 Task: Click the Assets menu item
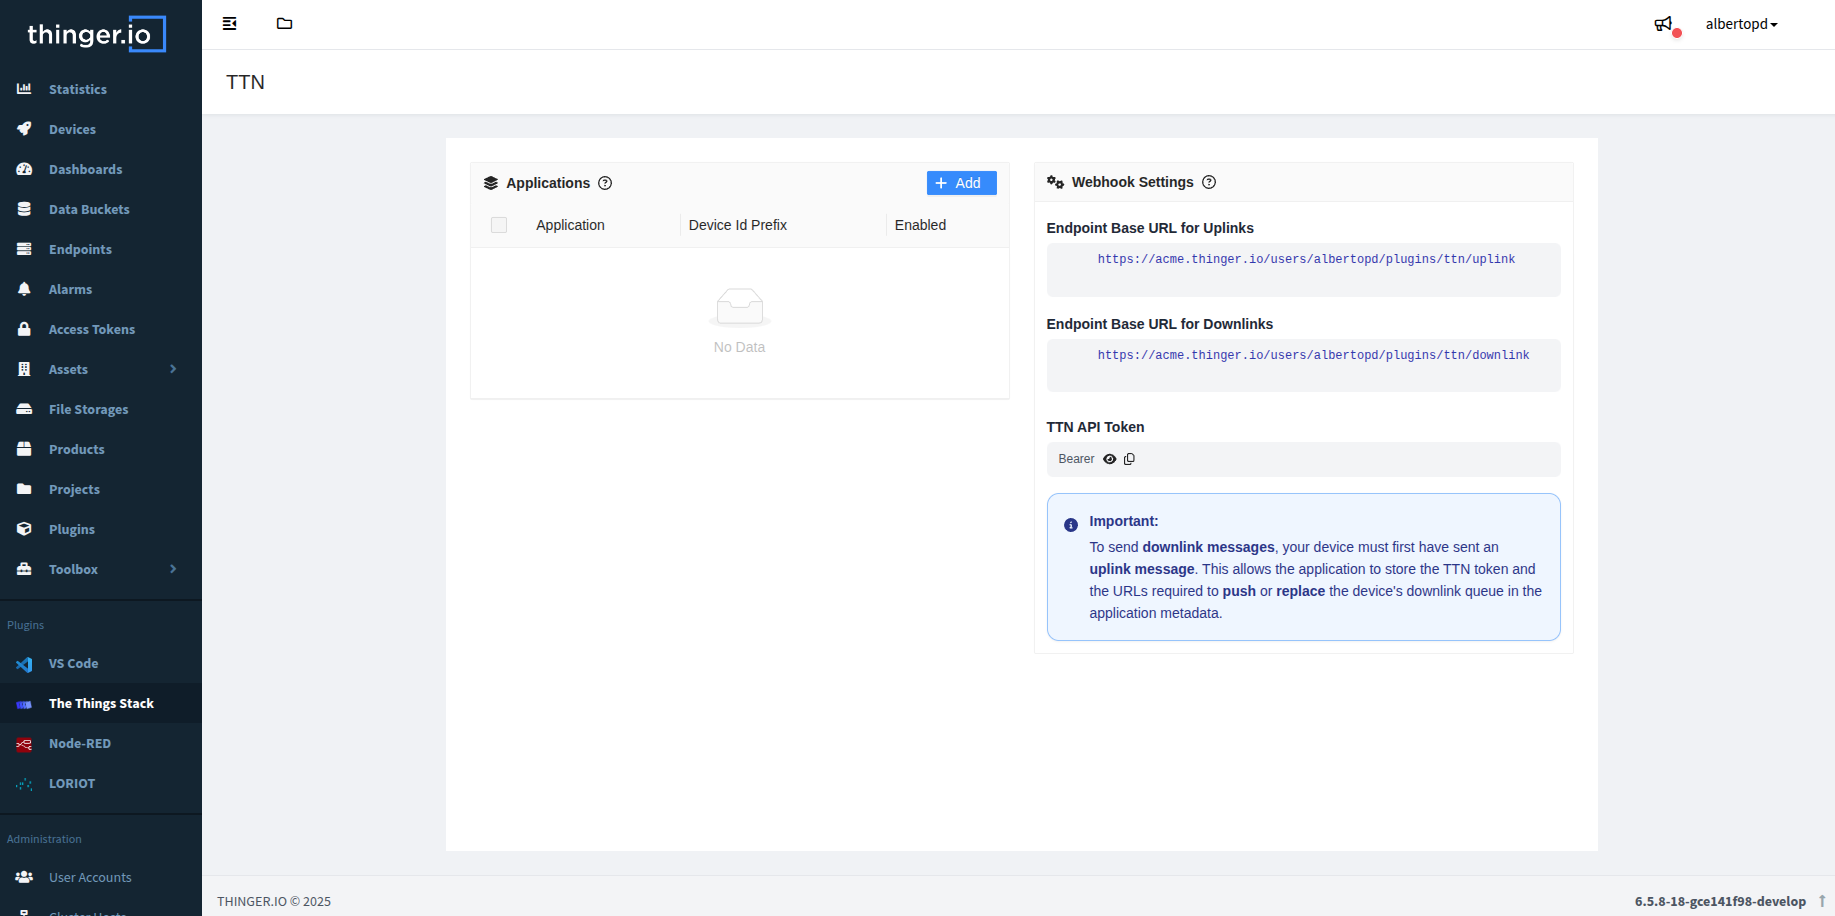pyautogui.click(x=101, y=369)
